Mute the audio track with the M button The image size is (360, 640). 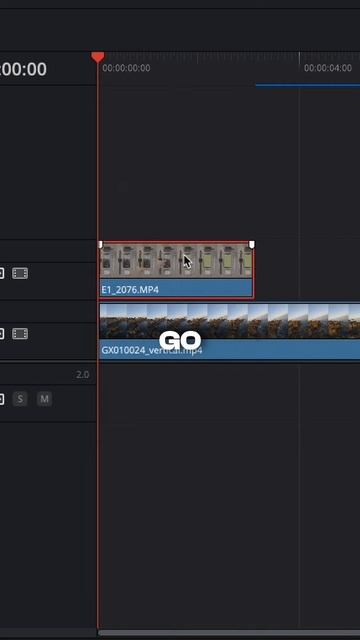(44, 399)
